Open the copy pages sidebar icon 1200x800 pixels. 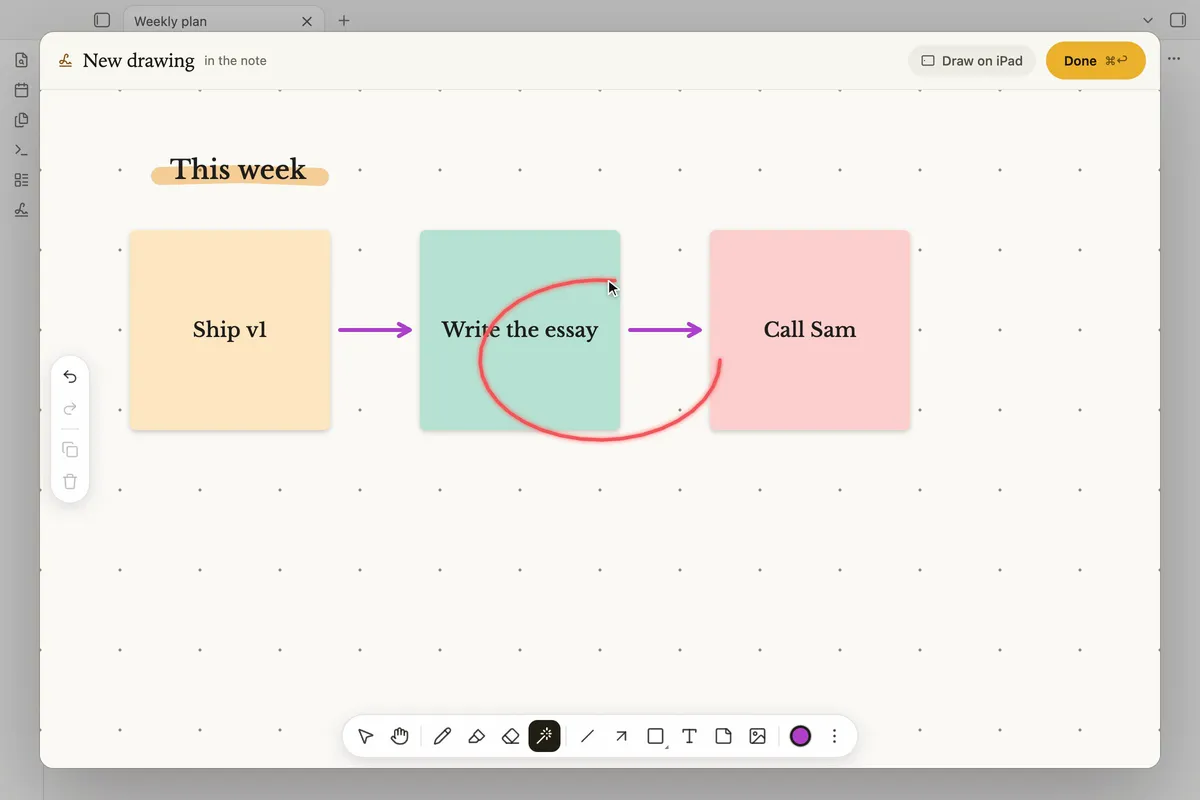point(21,120)
